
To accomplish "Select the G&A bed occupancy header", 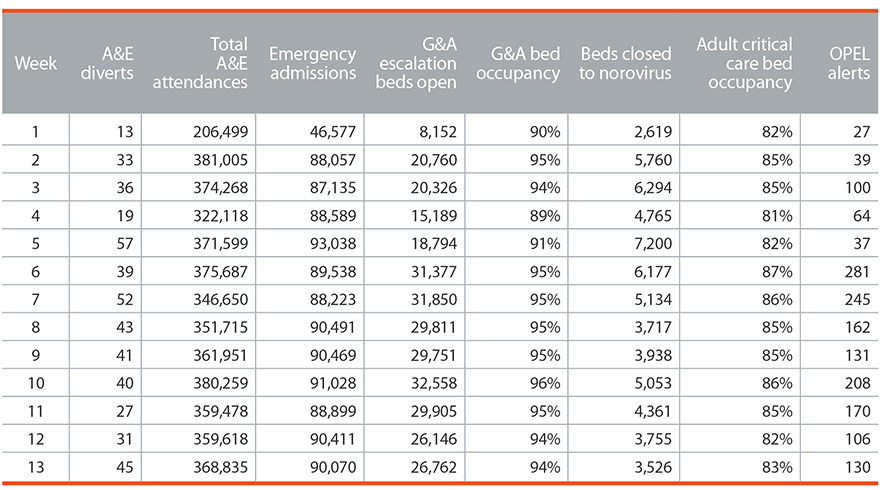I will (518, 63).
